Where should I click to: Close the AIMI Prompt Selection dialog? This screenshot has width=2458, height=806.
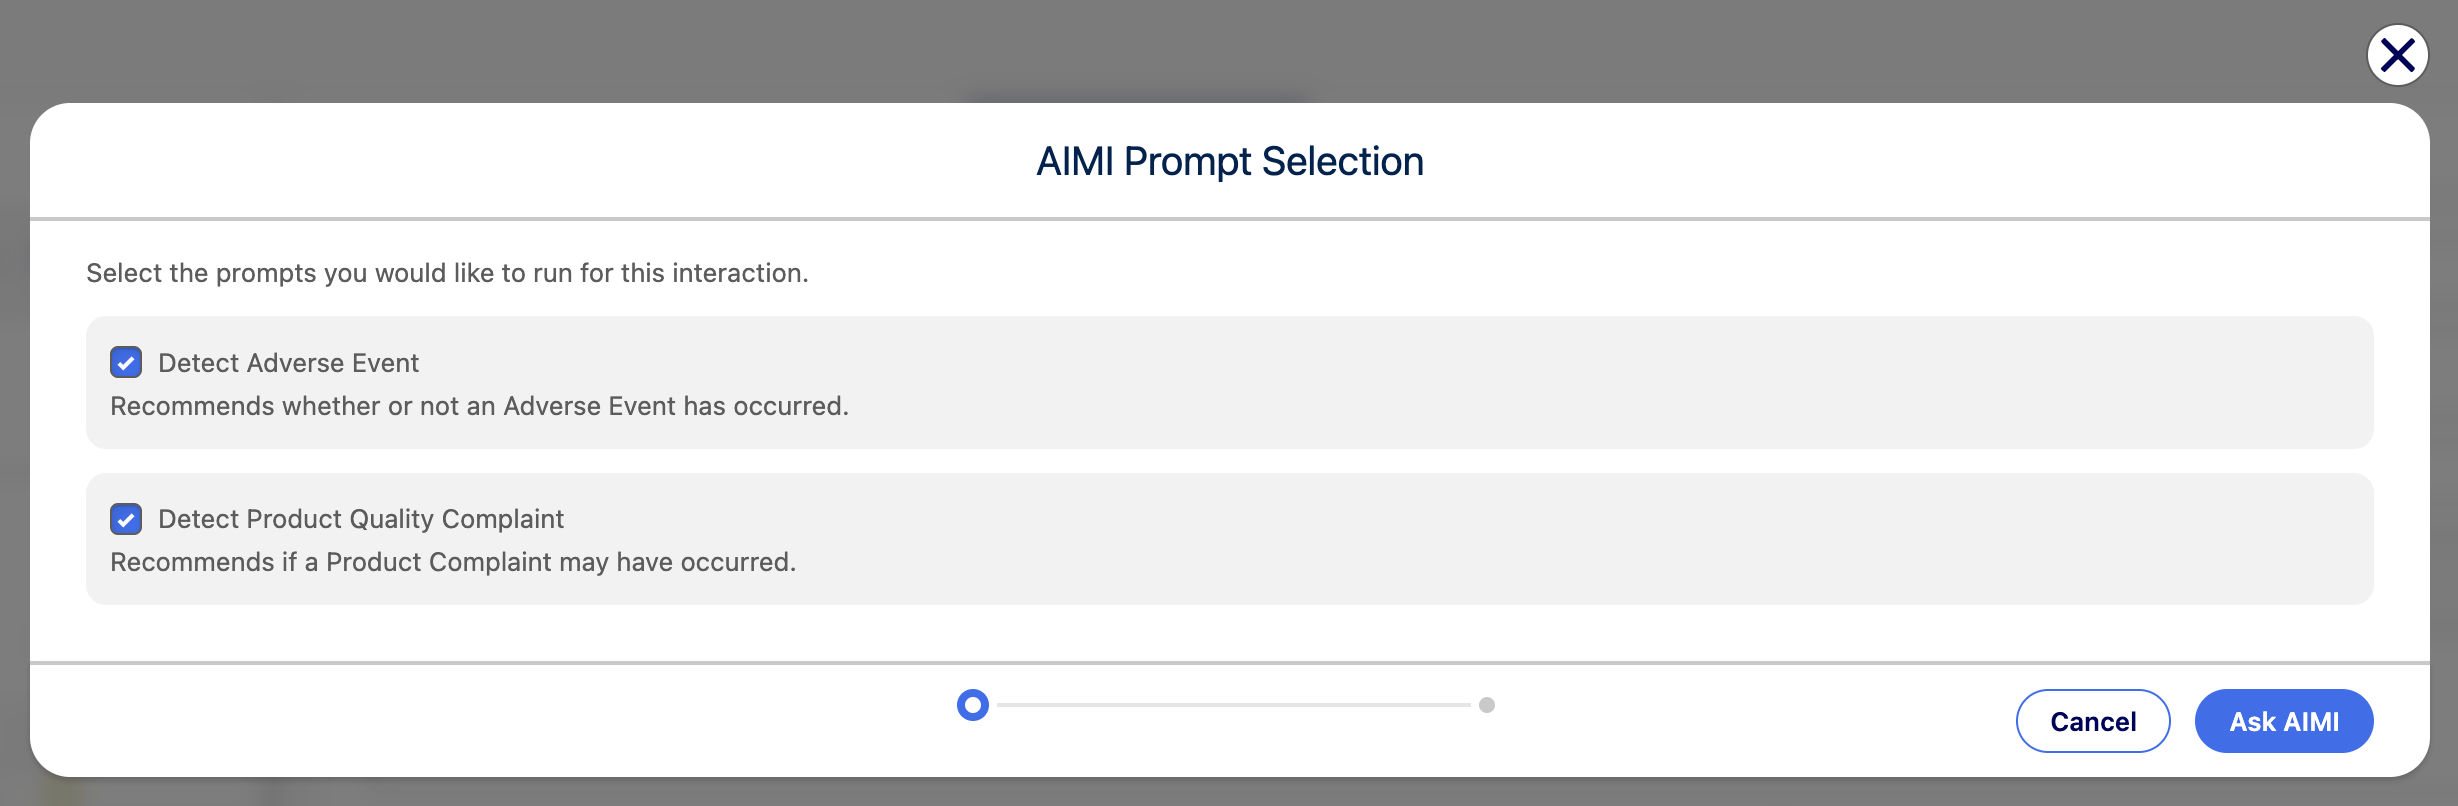(2397, 55)
